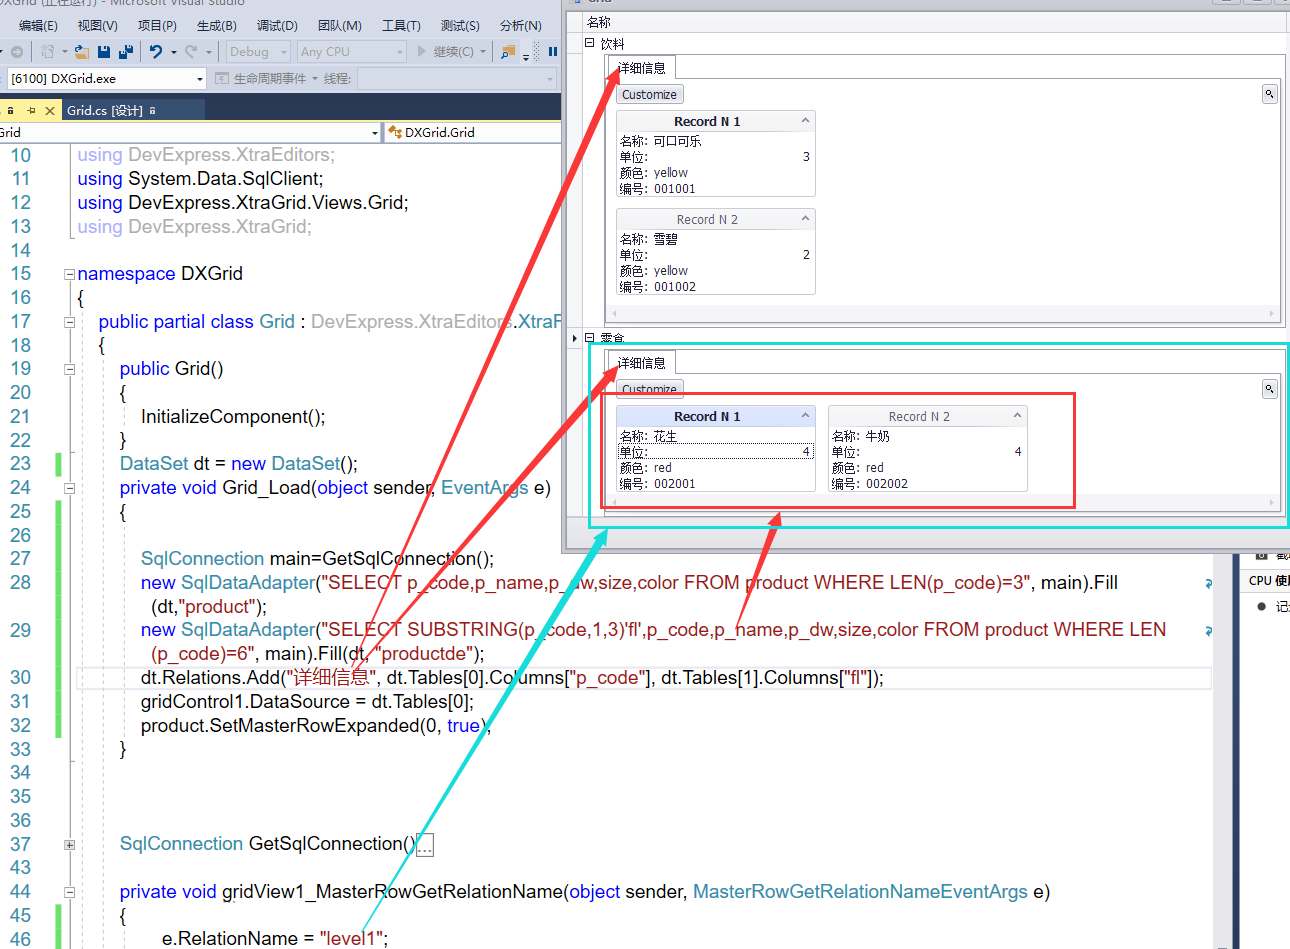Click the Customize button under 详细信息
The image size is (1290, 949).
(x=649, y=93)
